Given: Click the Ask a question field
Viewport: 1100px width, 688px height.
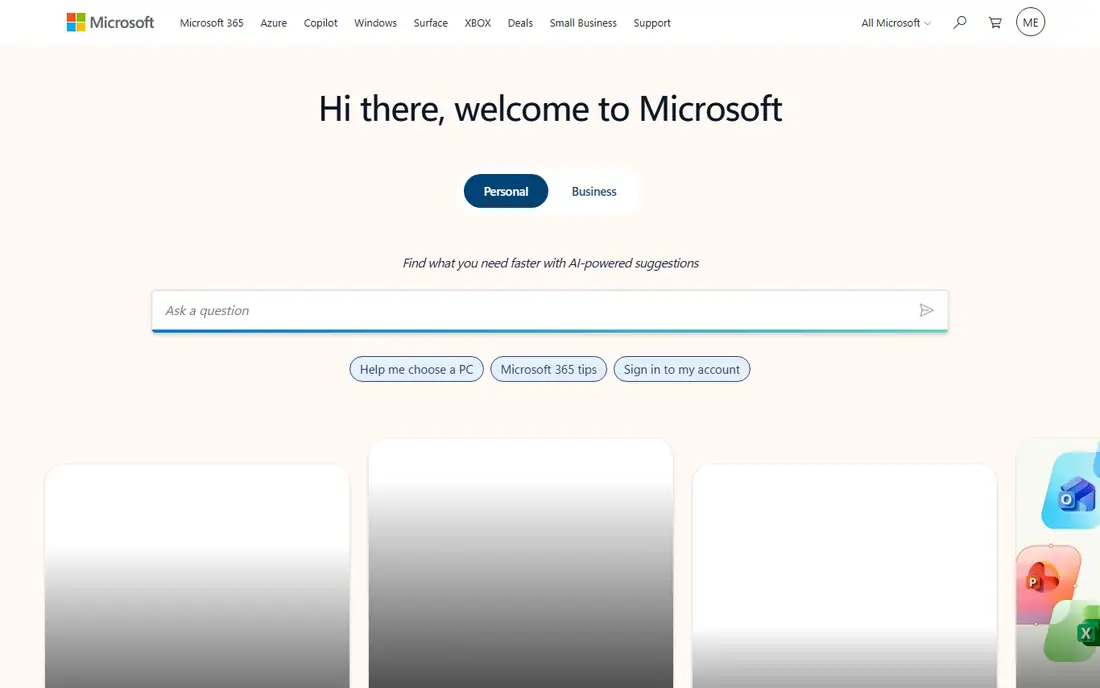Looking at the screenshot, I should (x=550, y=311).
